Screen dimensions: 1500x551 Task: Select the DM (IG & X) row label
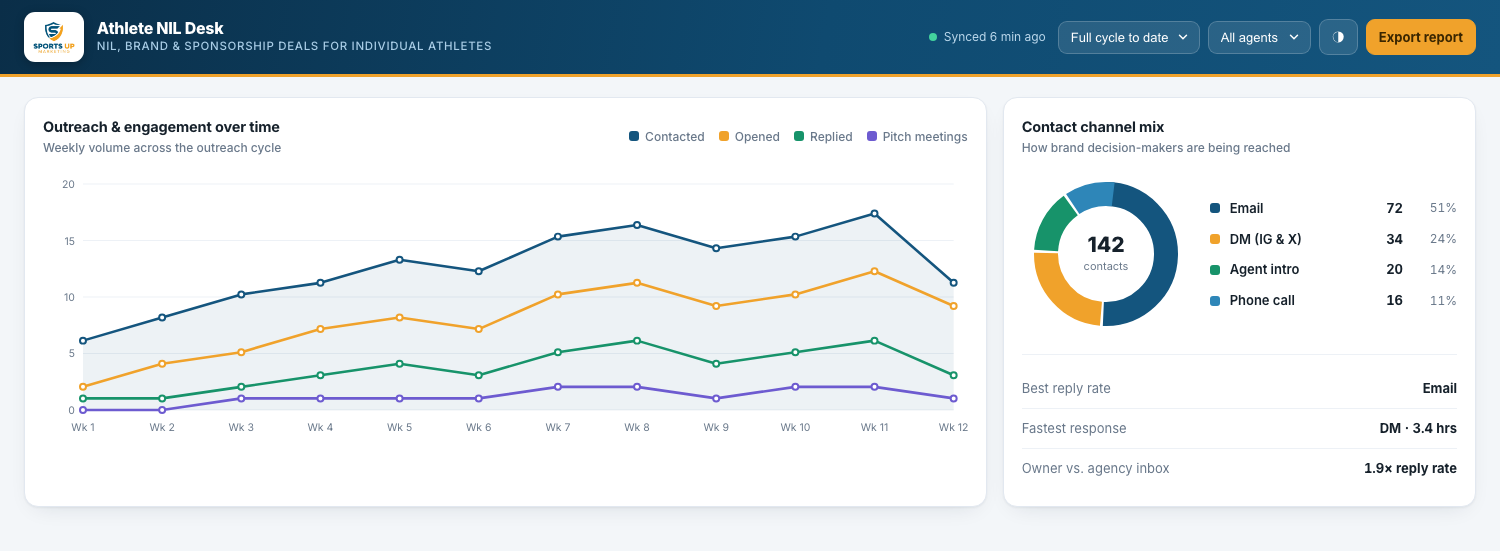pos(1265,239)
